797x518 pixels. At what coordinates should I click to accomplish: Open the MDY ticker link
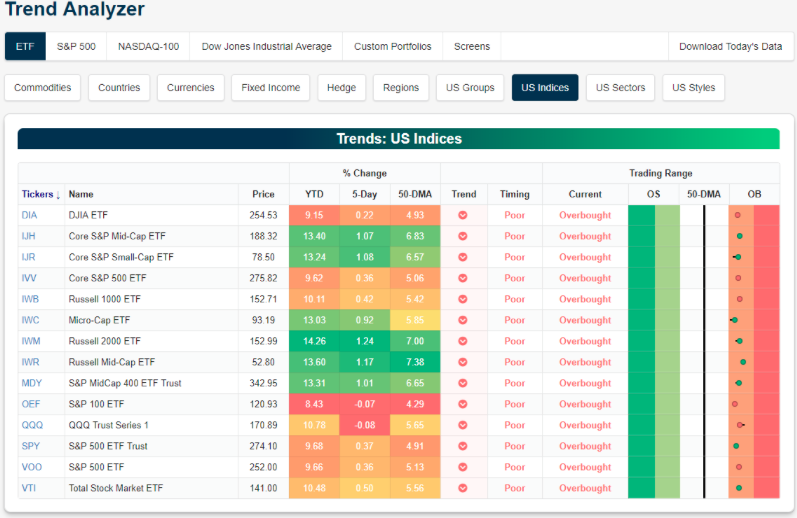tap(32, 383)
